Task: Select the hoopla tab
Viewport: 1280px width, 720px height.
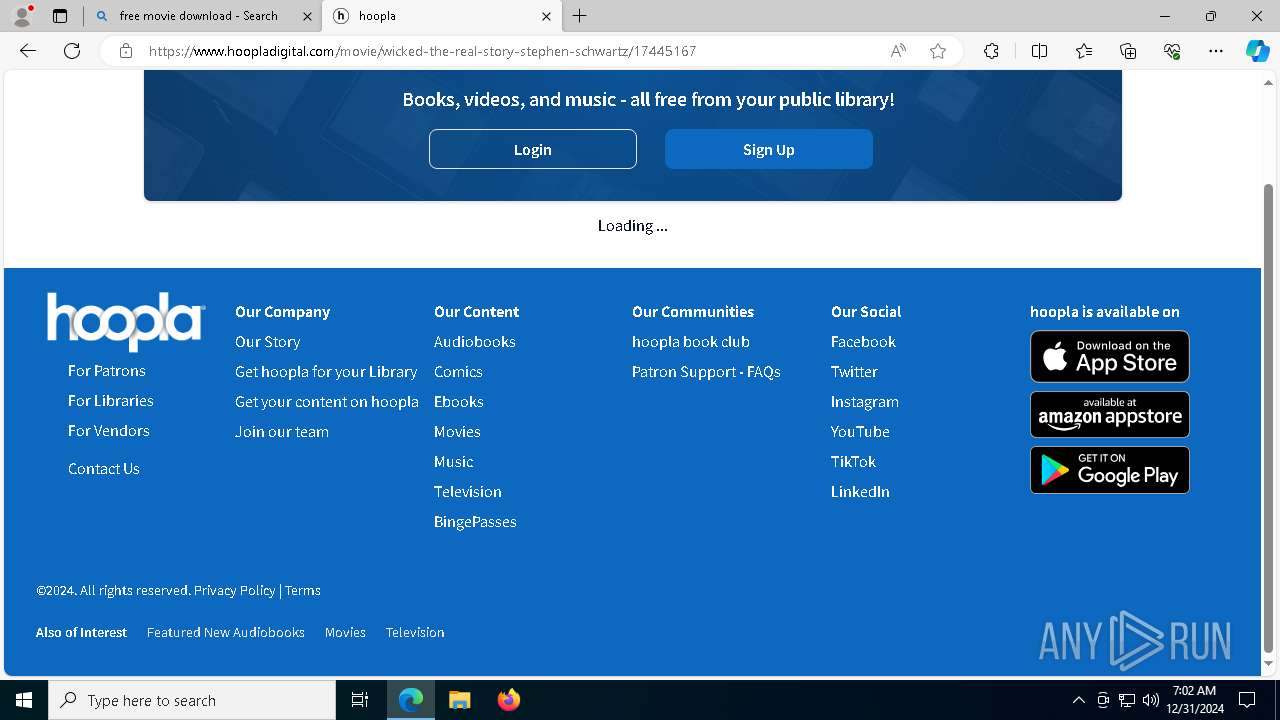Action: pyautogui.click(x=442, y=16)
